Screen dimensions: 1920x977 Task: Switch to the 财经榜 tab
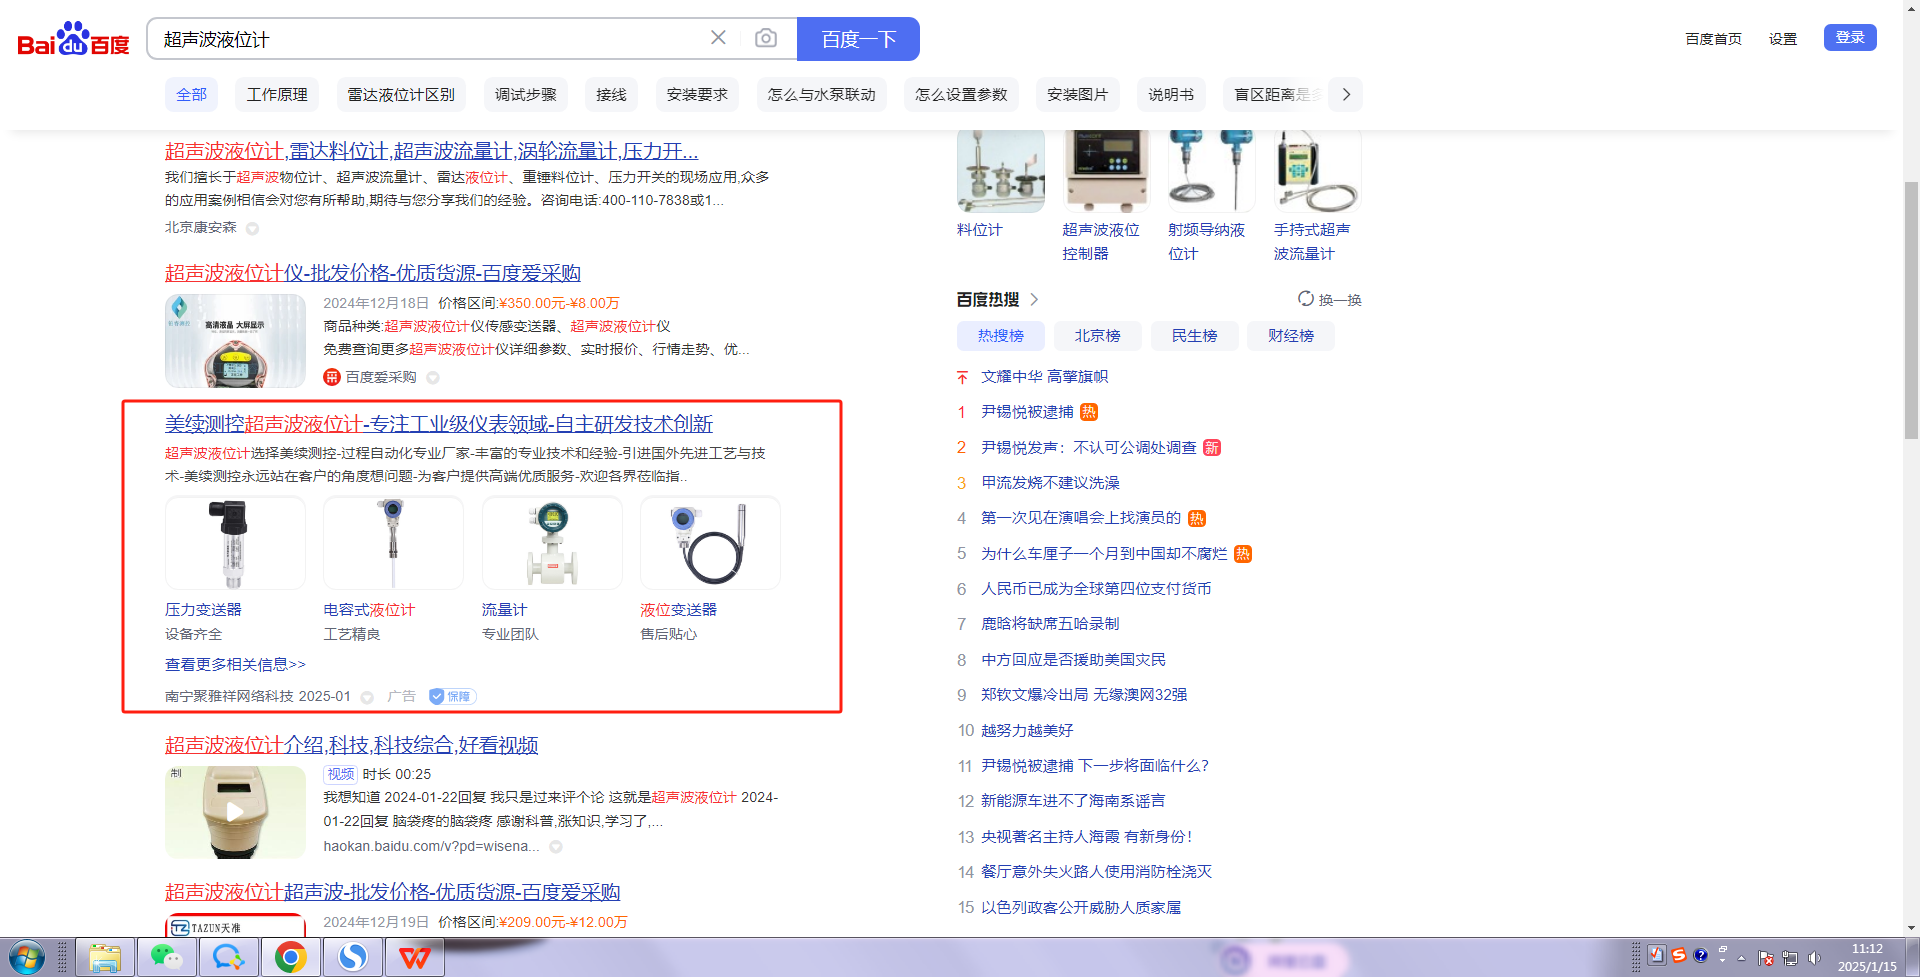coord(1291,336)
